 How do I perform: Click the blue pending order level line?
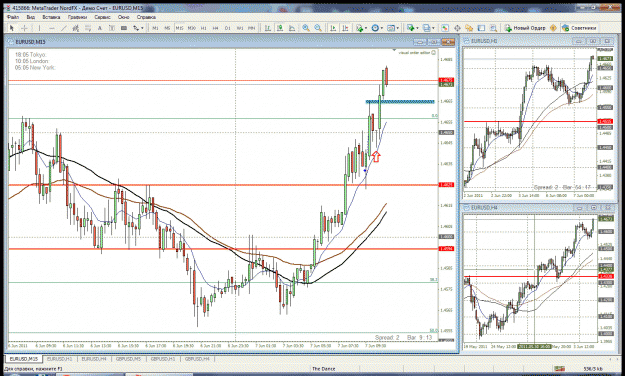(x=400, y=102)
